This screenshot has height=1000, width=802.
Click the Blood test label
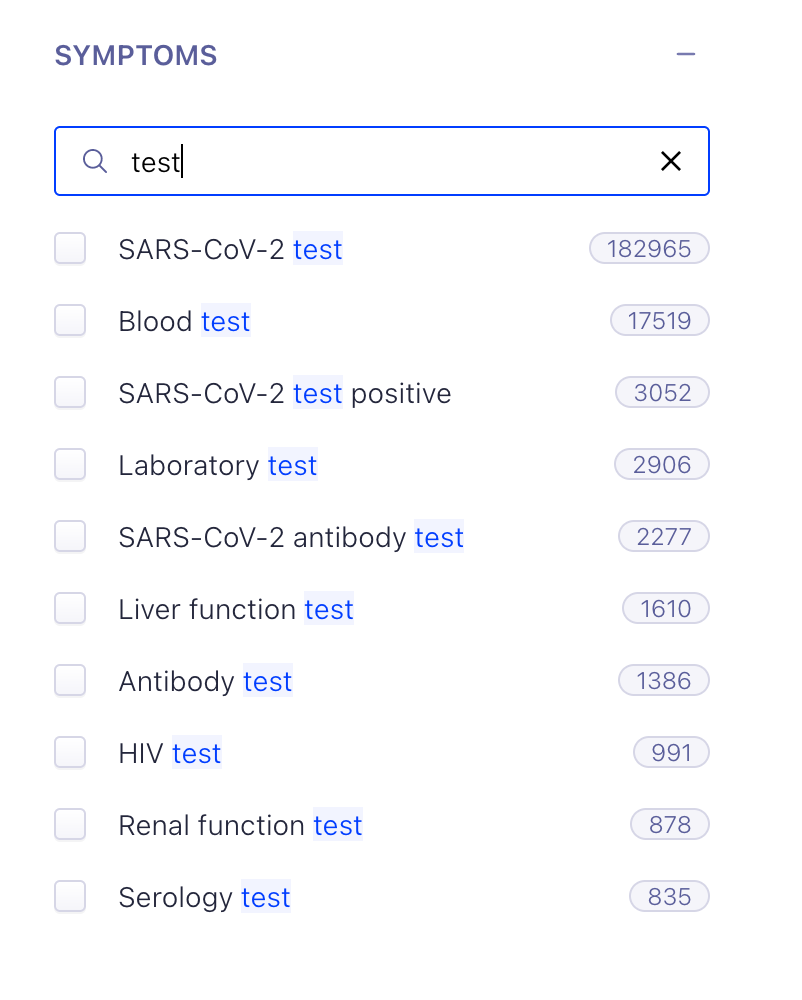[x=184, y=321]
